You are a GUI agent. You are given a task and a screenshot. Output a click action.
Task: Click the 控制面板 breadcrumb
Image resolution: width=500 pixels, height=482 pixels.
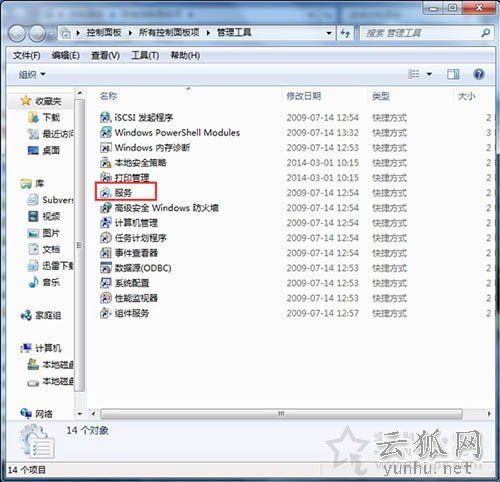point(104,33)
